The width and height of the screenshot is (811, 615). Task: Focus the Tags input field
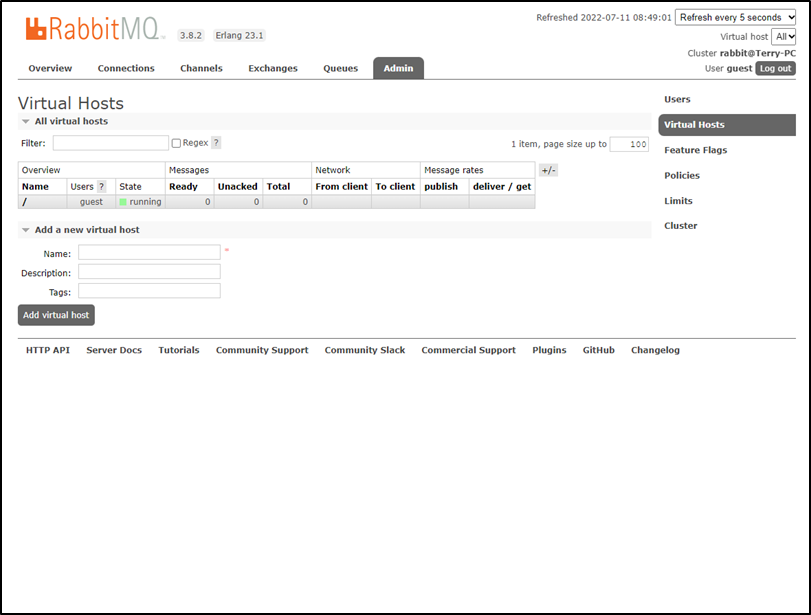point(149,291)
